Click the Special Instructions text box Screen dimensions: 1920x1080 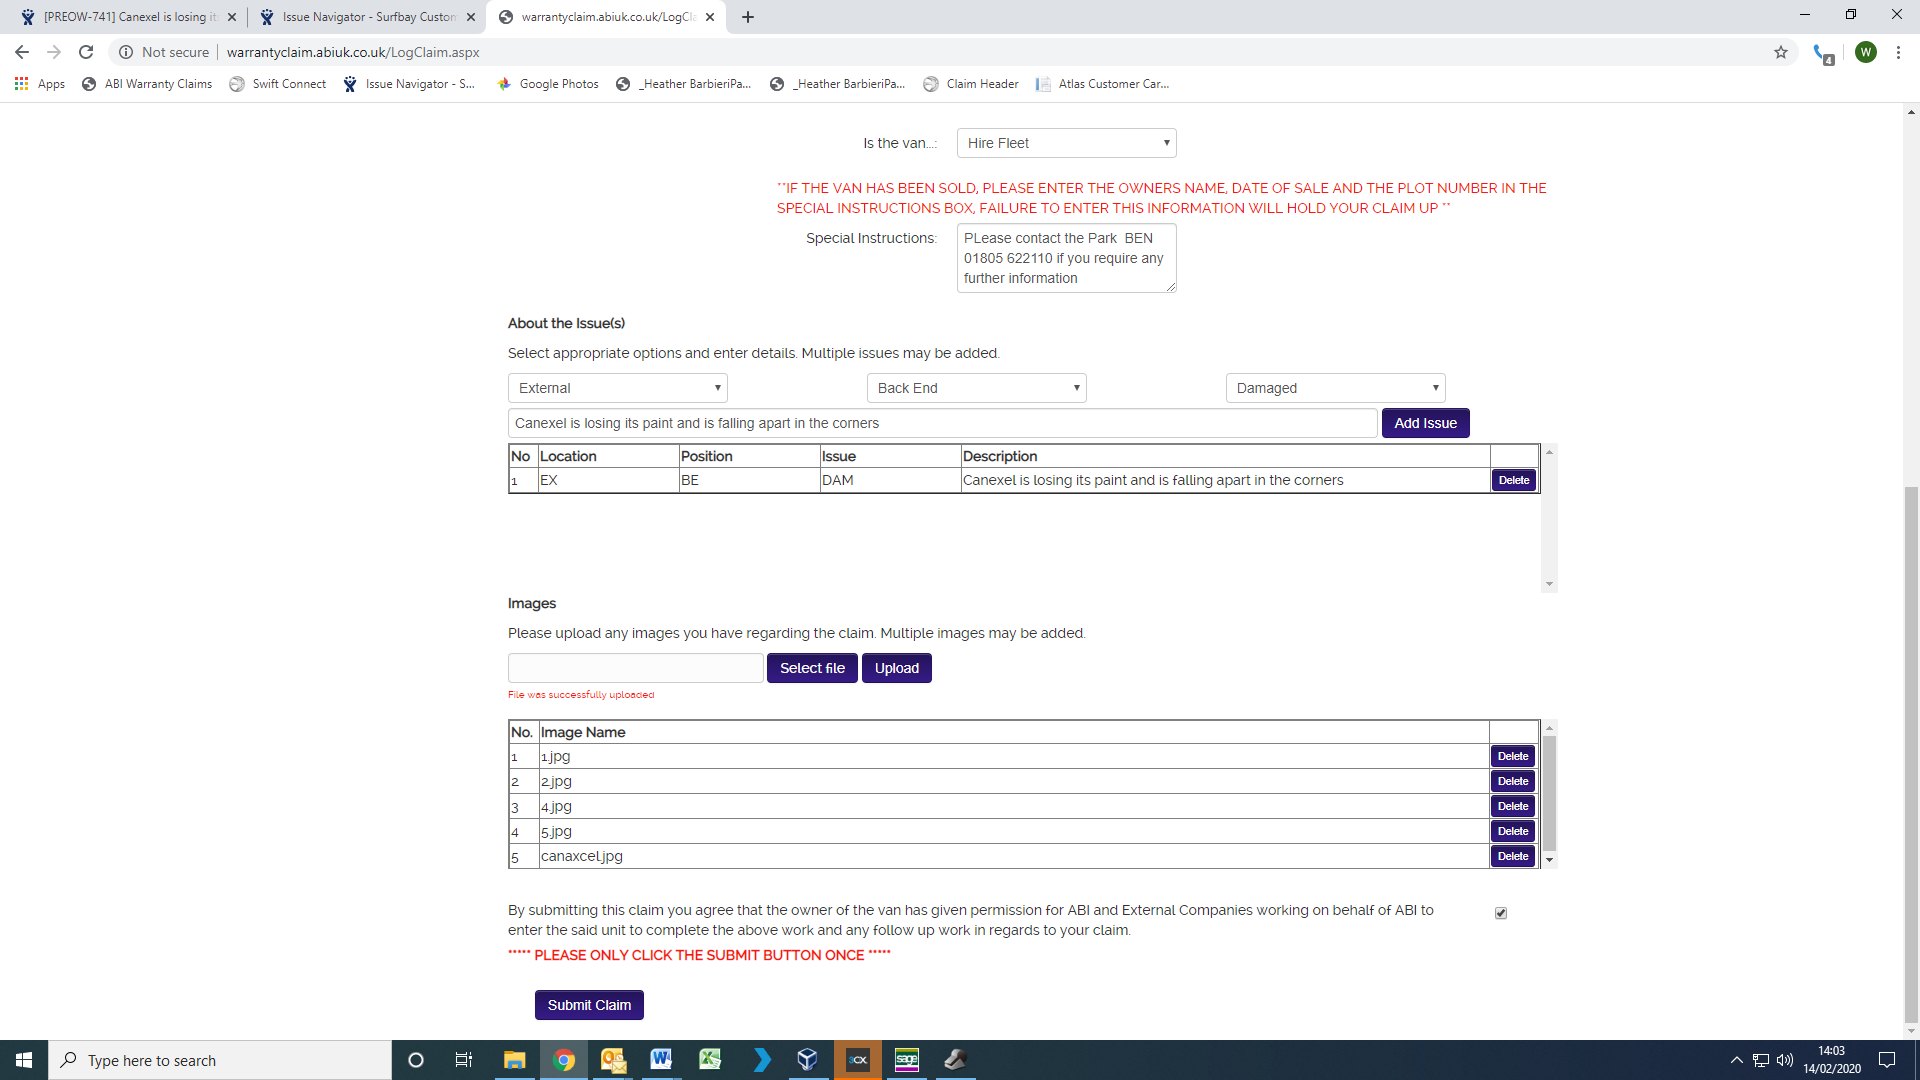1065,258
